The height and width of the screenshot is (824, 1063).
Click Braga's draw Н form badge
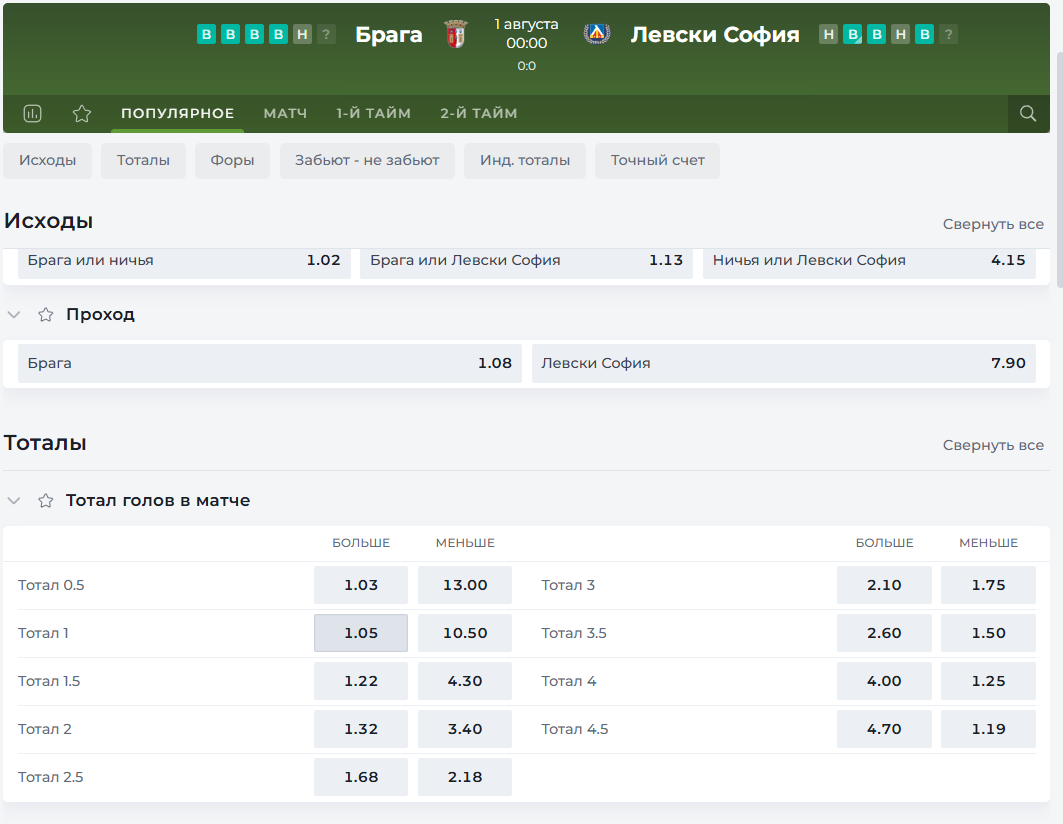click(x=302, y=34)
